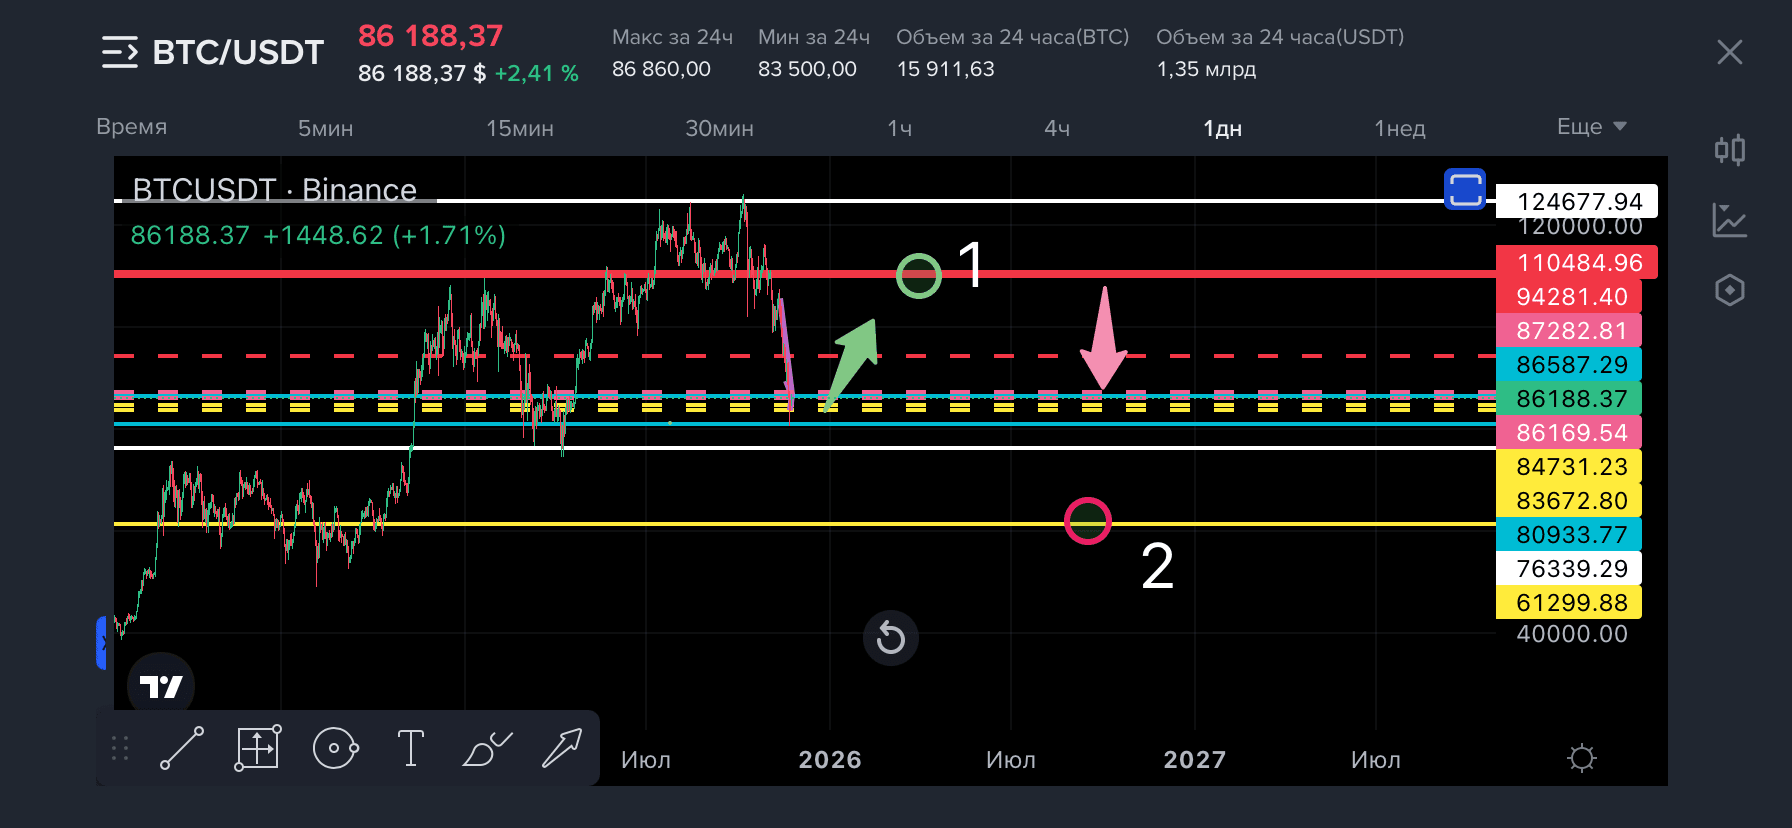1792x828 pixels.
Task: Open chart axis settings gear icon
Action: 1582,758
